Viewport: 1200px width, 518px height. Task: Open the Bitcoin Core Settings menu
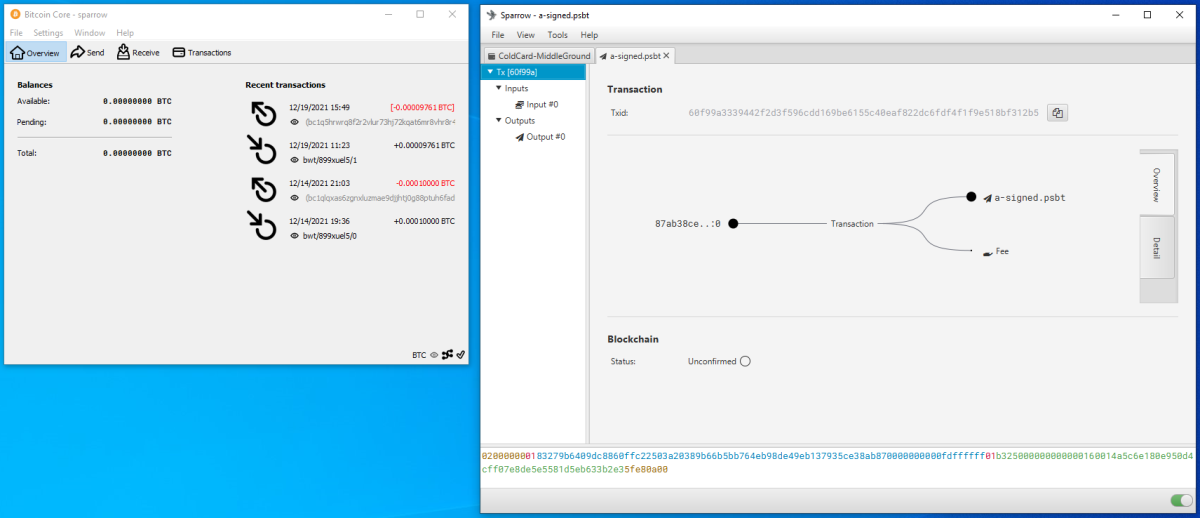point(48,33)
